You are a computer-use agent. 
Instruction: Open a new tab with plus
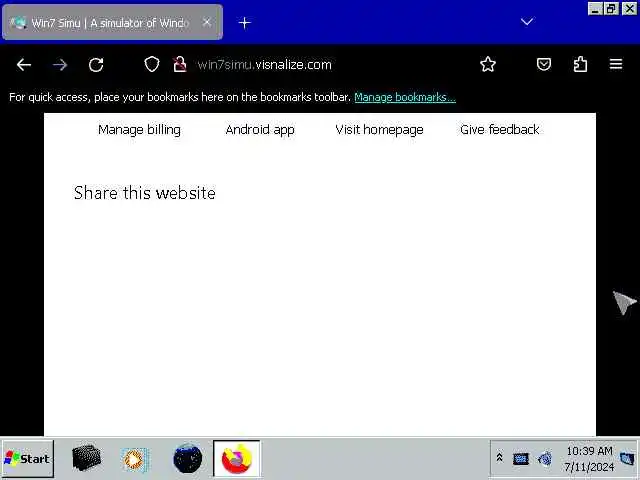pyautogui.click(x=244, y=23)
